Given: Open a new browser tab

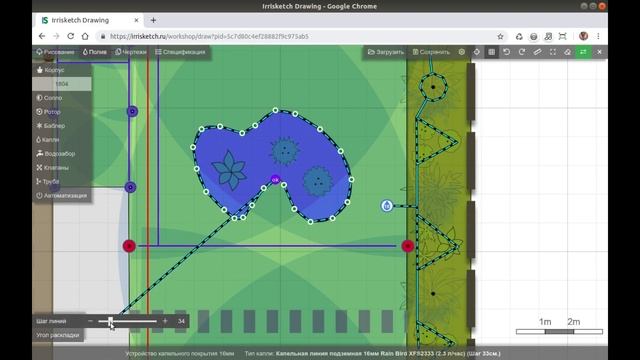Looking at the screenshot, I should (x=153, y=20).
